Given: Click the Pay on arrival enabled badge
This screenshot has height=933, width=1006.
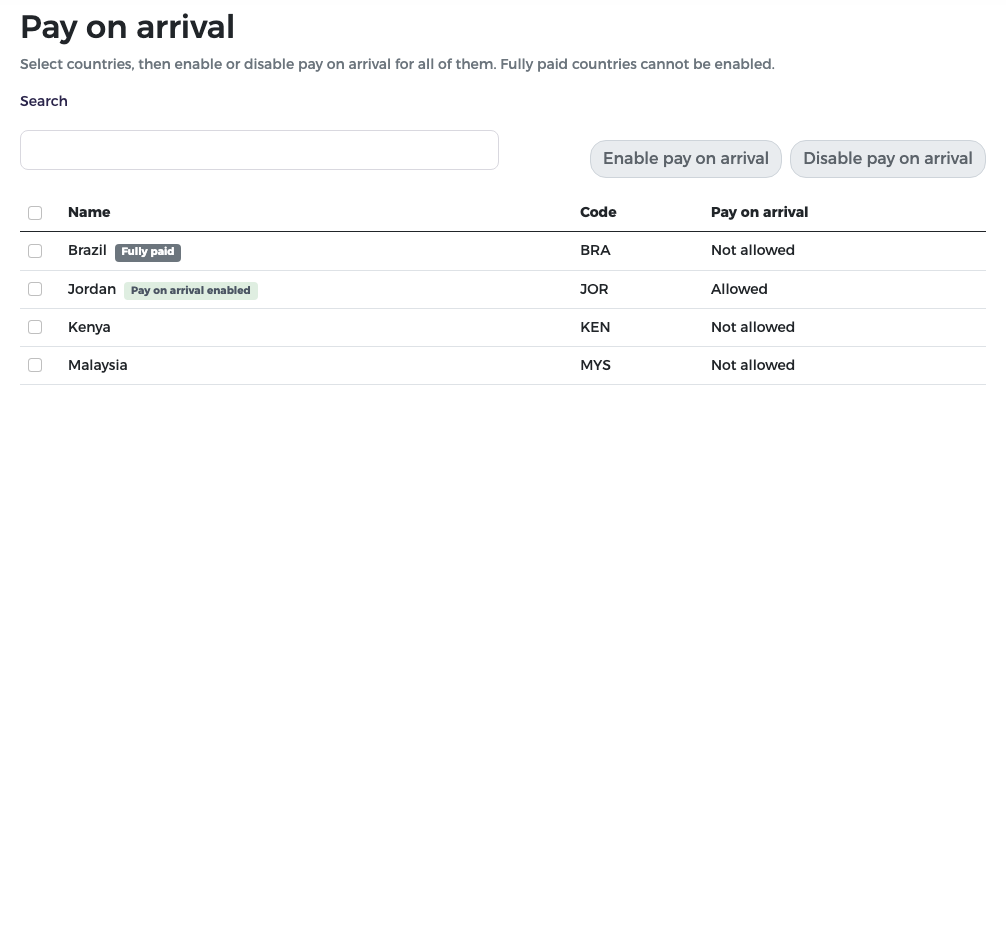Looking at the screenshot, I should 191,291.
